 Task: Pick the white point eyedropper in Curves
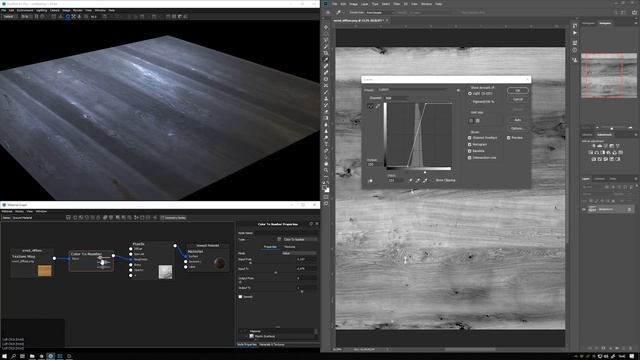[425, 180]
